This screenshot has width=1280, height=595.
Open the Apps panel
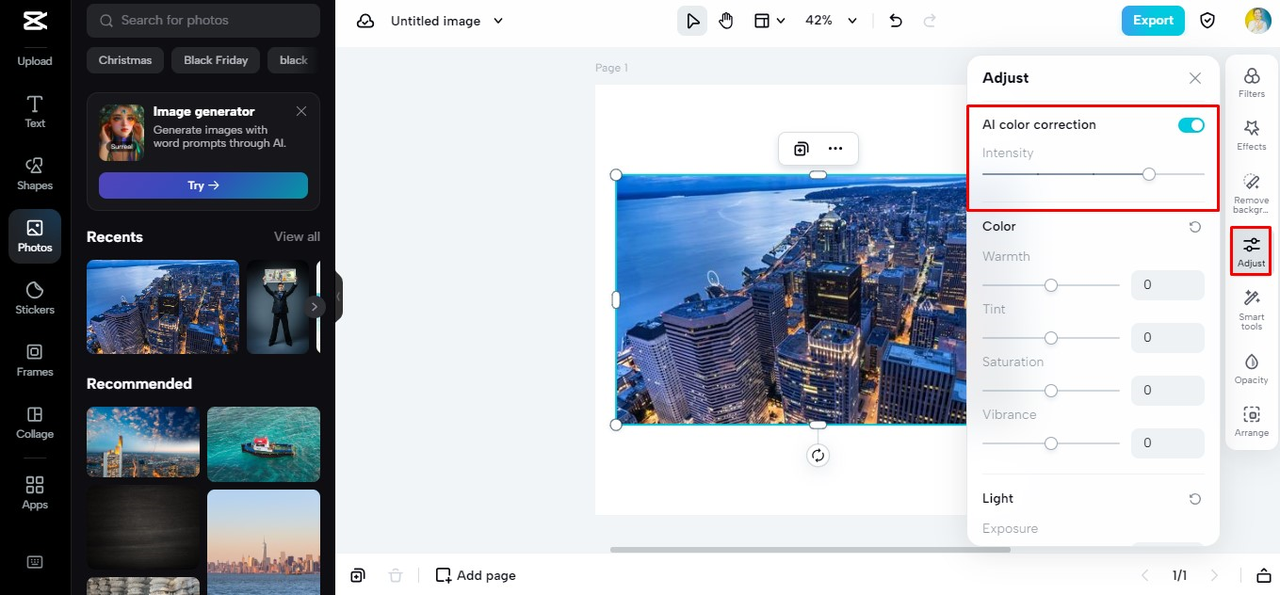[x=35, y=493]
